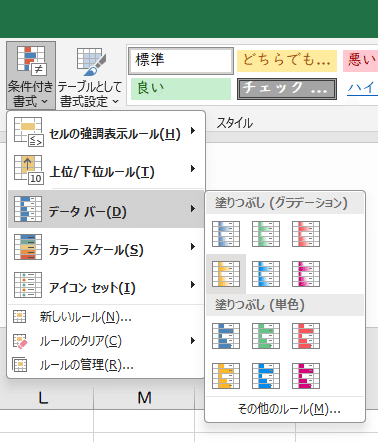Apply orange gradient fill data bar

point(226,274)
